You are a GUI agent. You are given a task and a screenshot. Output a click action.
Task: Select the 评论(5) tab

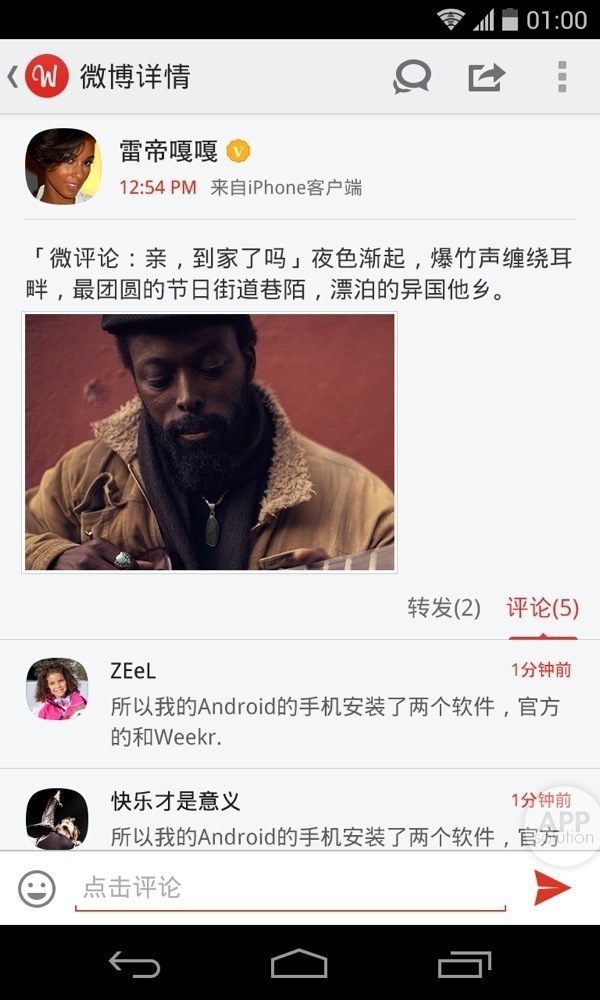point(543,608)
